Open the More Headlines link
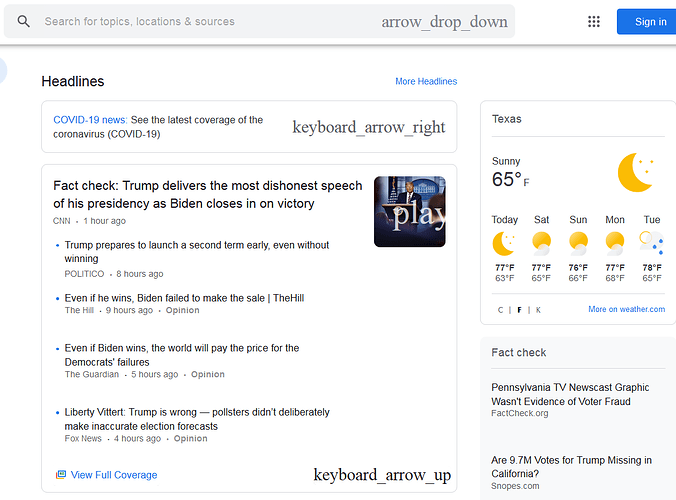676x500 pixels. pyautogui.click(x=426, y=81)
